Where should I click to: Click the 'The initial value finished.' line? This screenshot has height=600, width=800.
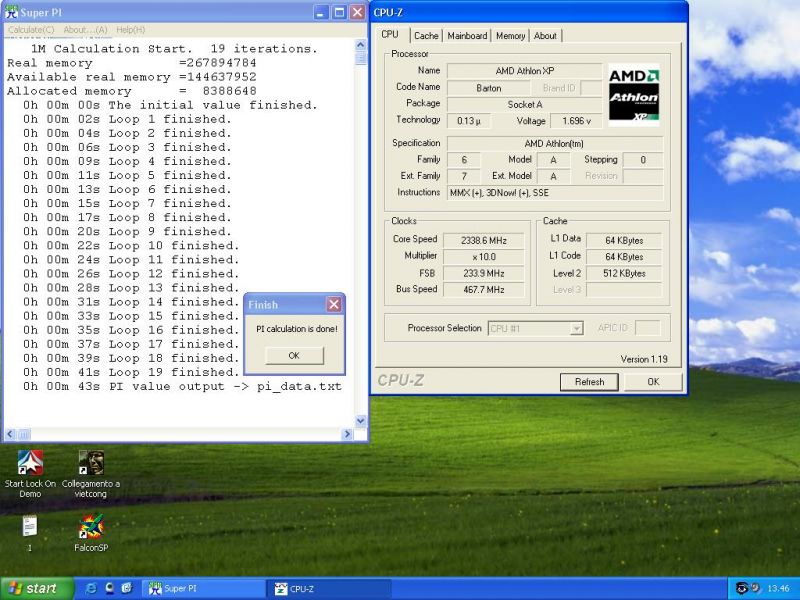pyautogui.click(x=170, y=105)
